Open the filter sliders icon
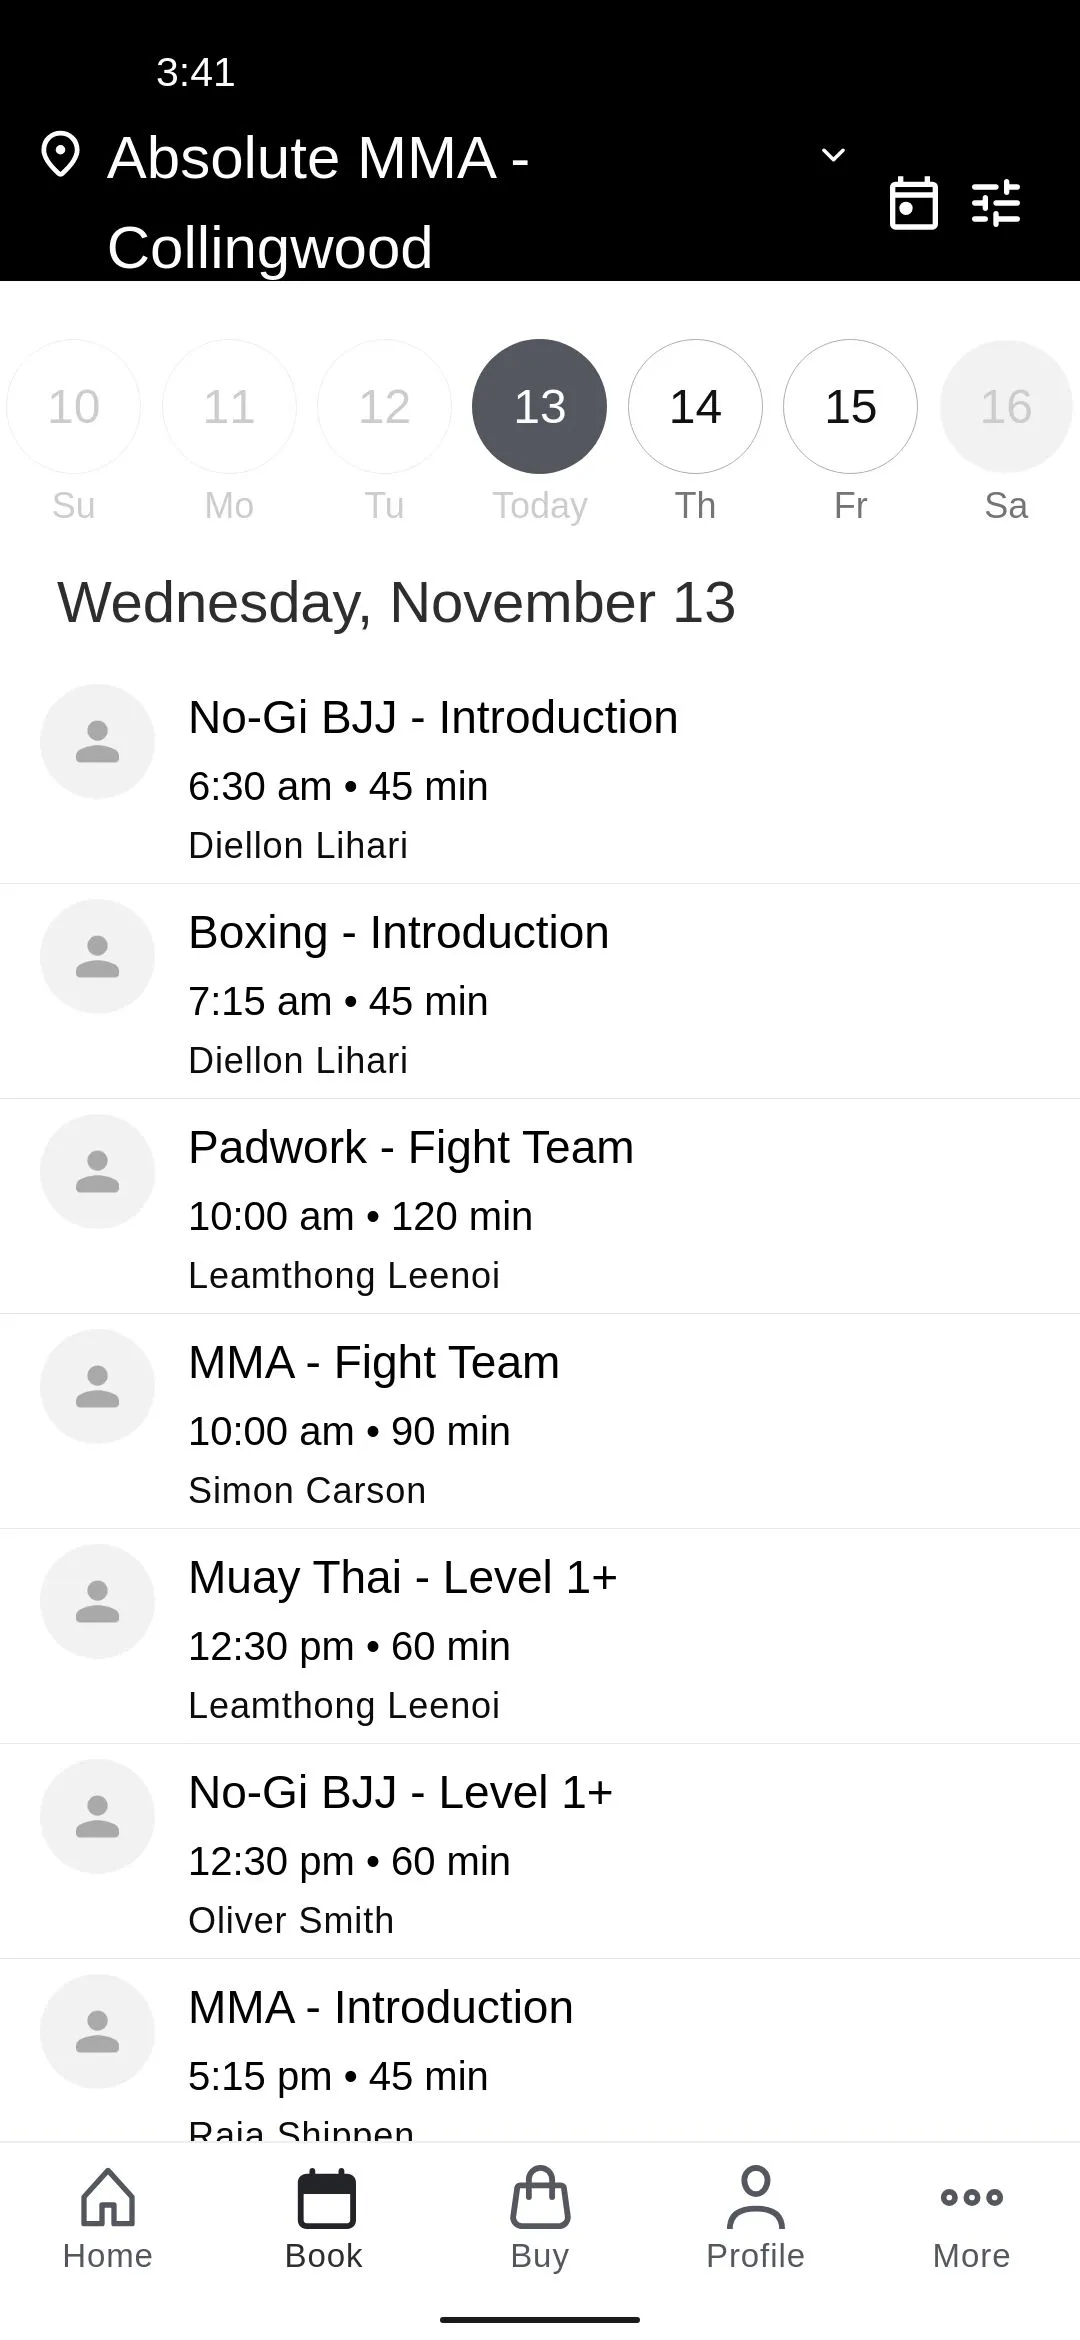The width and height of the screenshot is (1080, 2340). pos(996,203)
